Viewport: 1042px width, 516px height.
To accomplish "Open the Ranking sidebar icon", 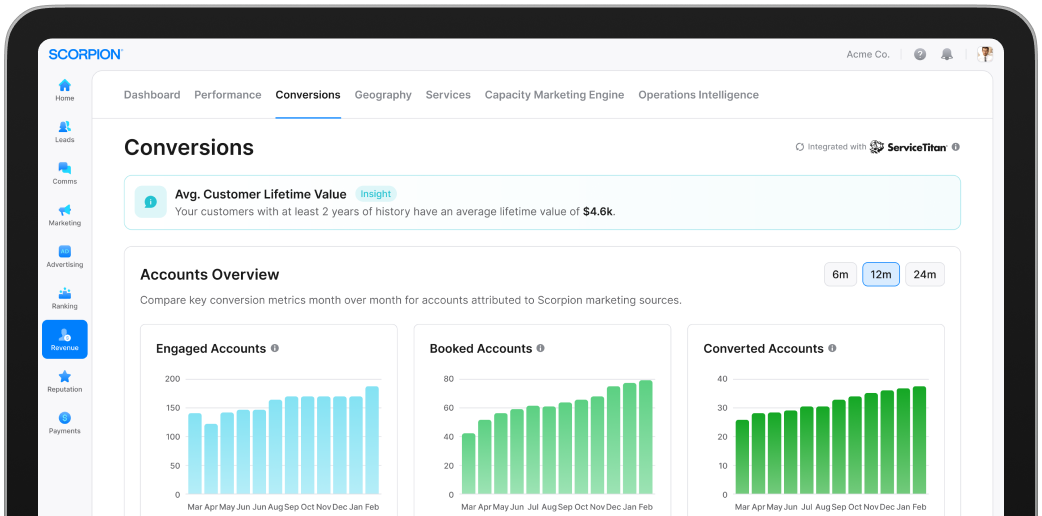I will (64, 298).
